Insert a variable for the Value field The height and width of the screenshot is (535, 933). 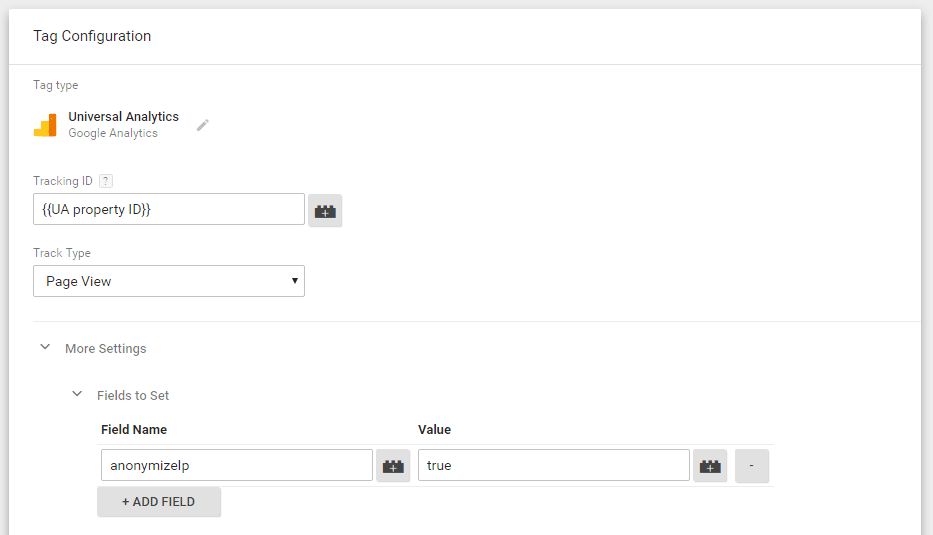710,466
